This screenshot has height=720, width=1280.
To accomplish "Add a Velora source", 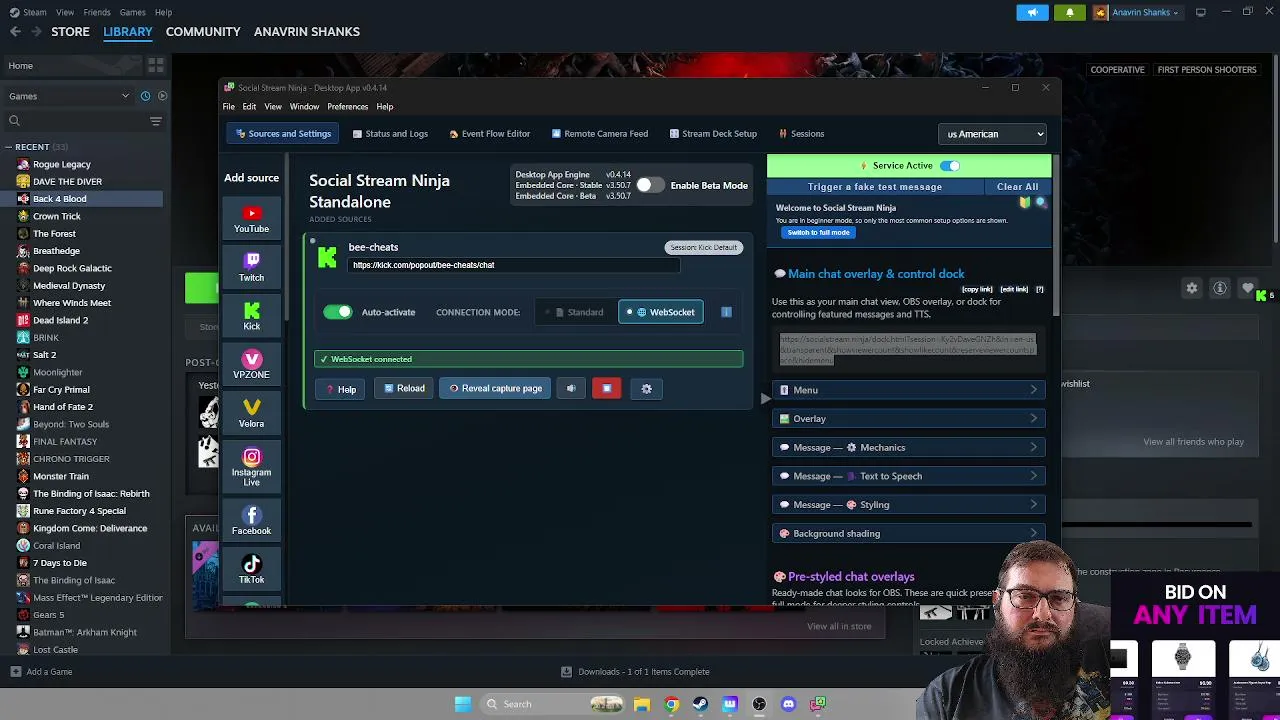I will point(251,413).
